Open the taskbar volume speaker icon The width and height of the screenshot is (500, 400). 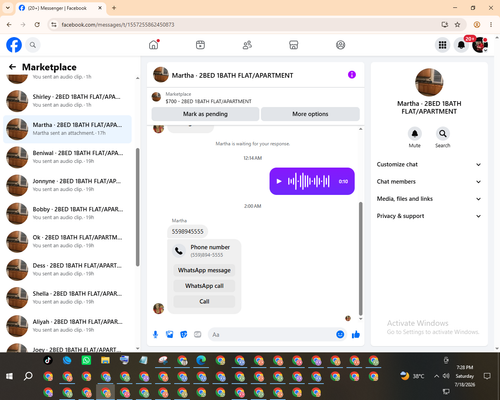tap(446, 376)
